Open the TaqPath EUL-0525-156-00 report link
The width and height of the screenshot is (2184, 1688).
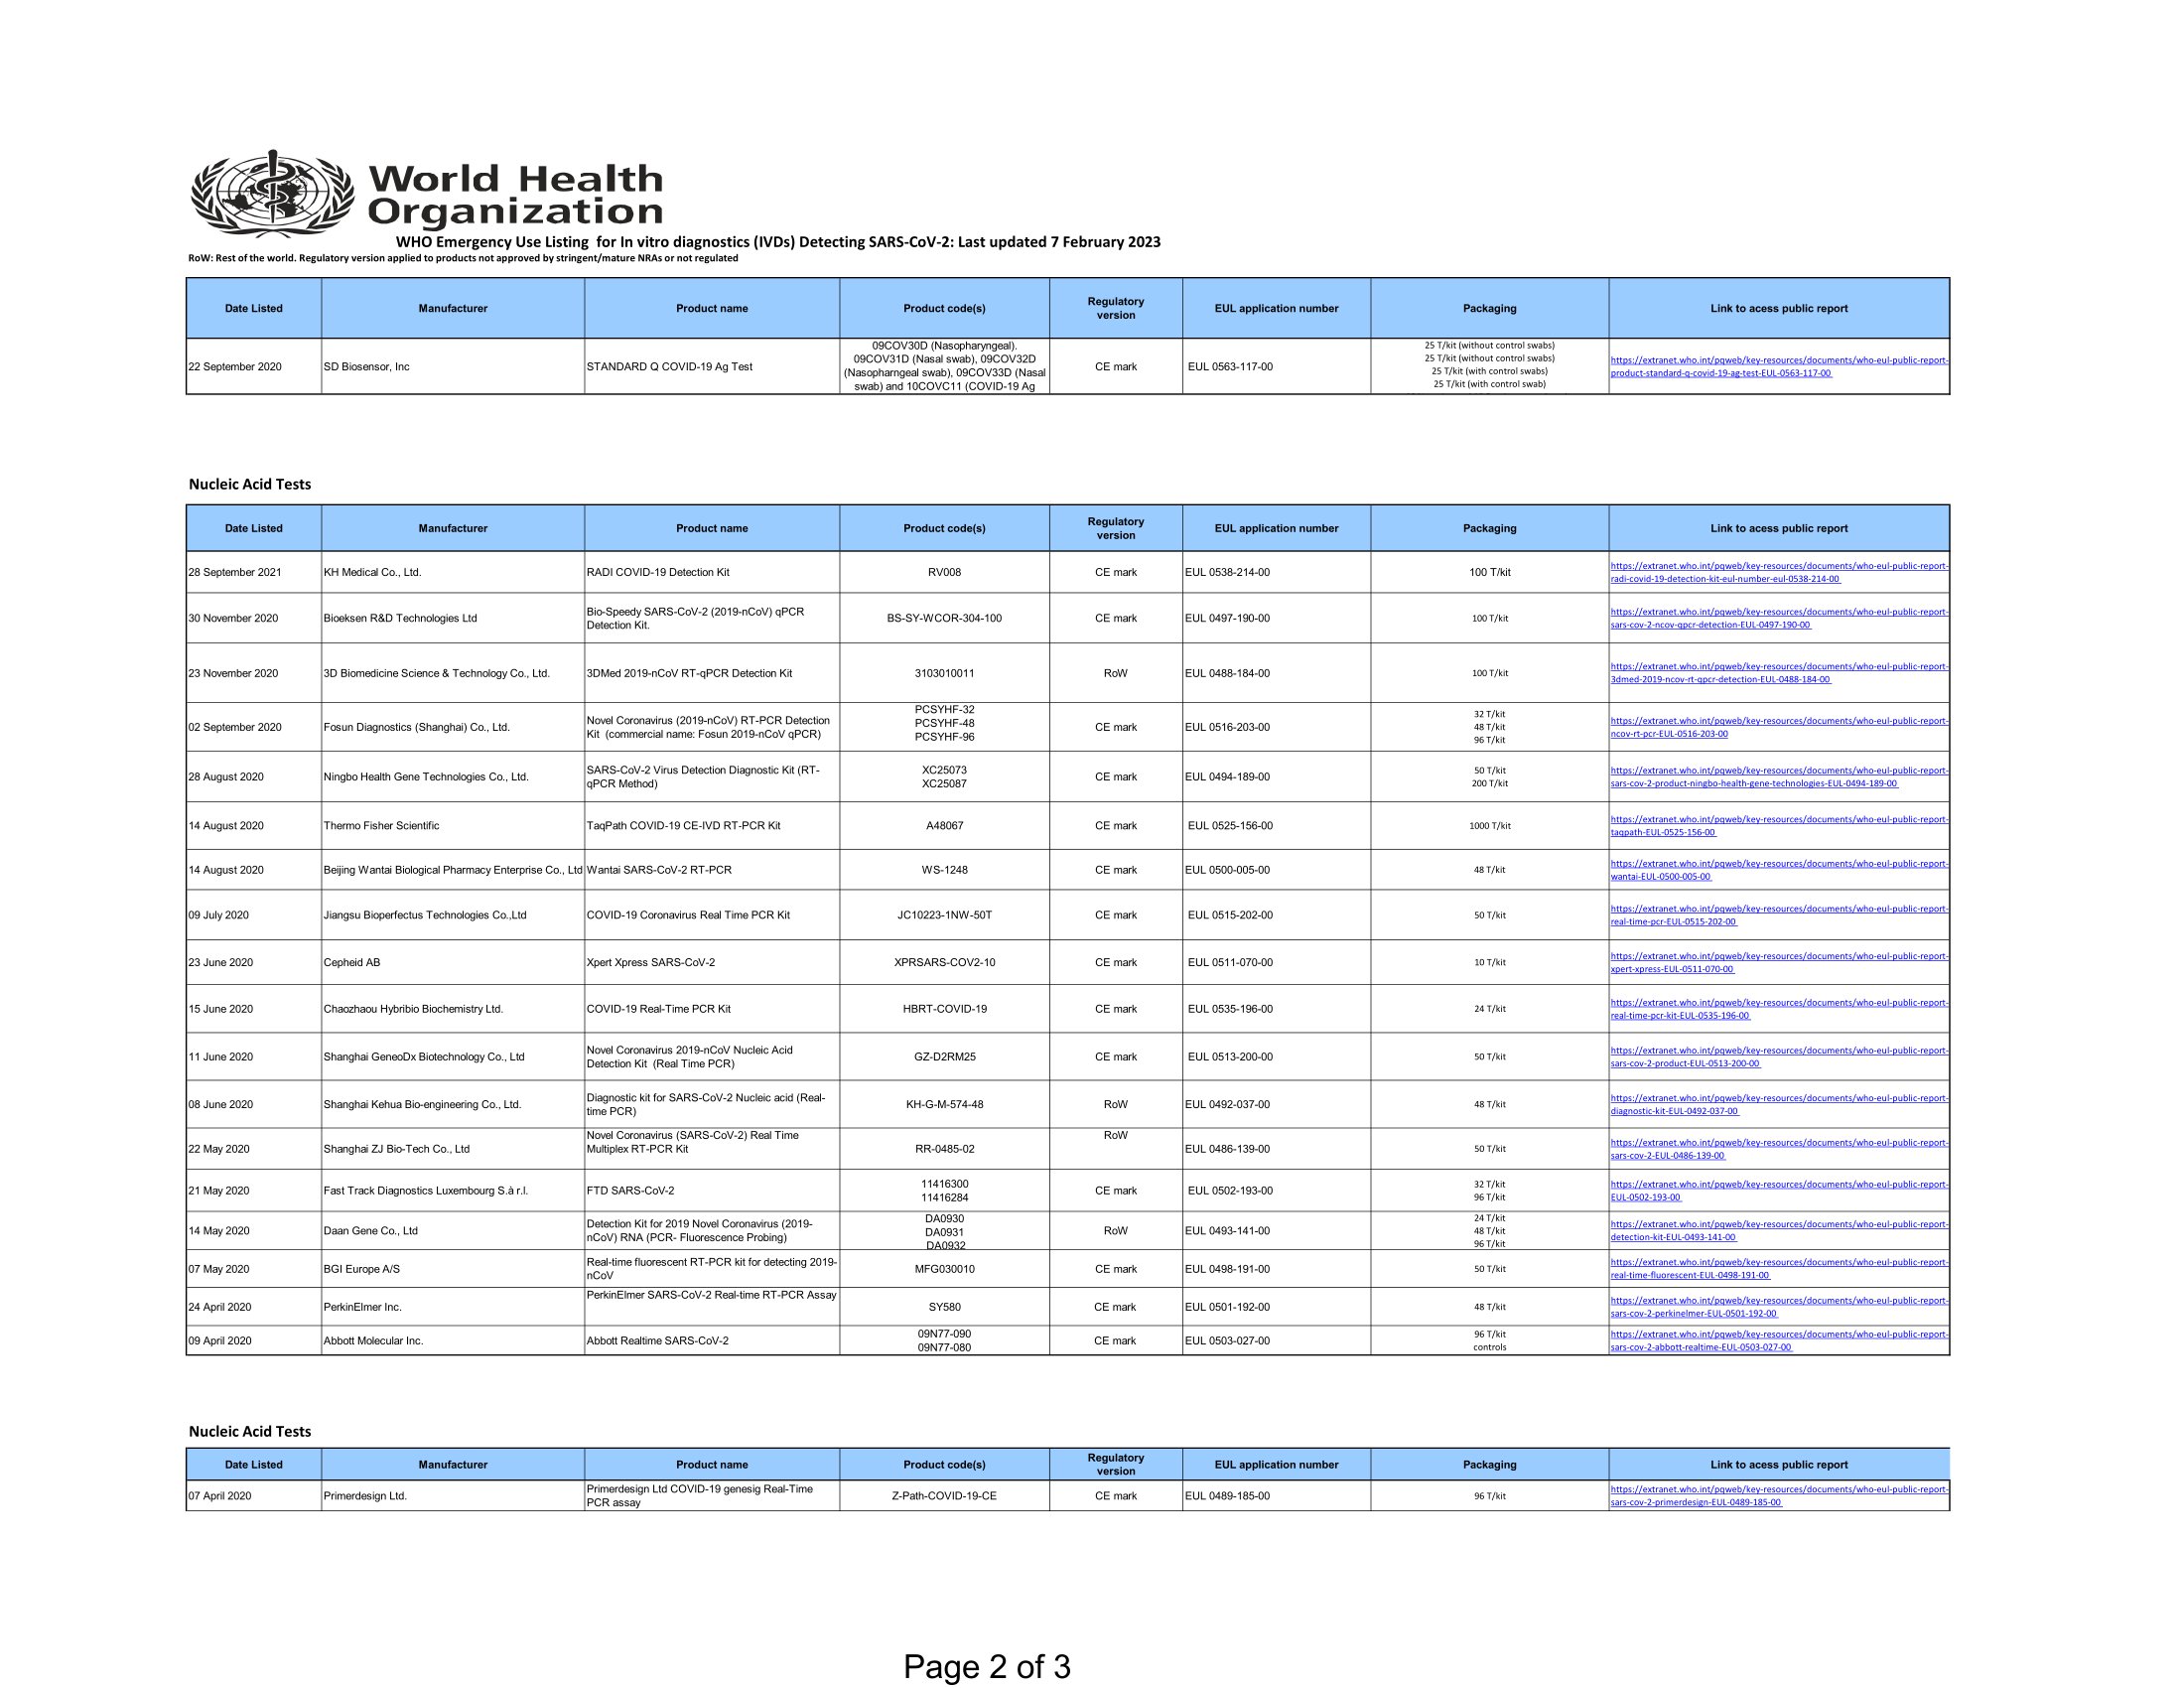point(1779,826)
